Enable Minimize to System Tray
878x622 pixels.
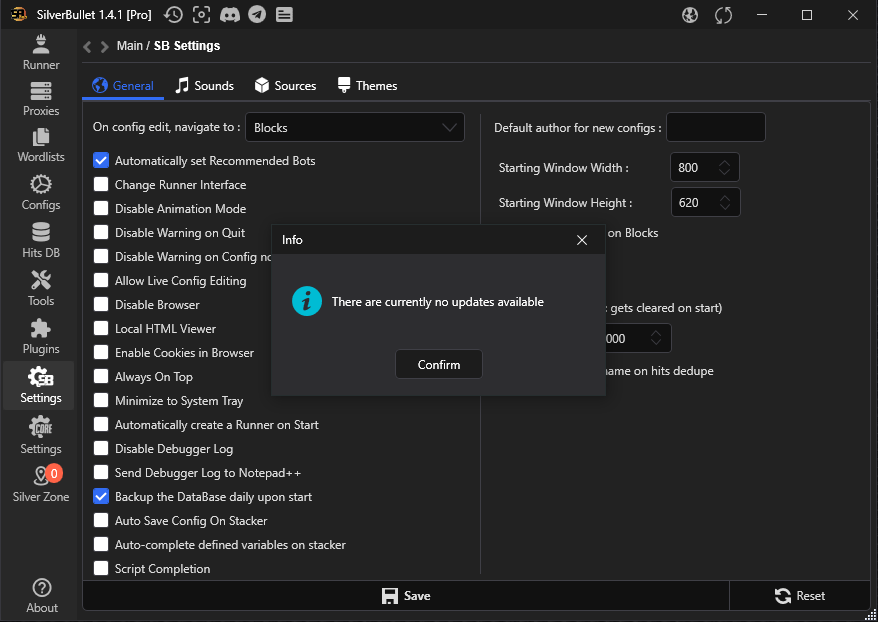[x=101, y=401]
